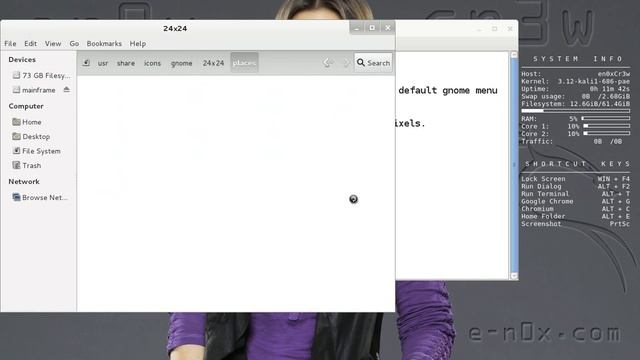Click the 'default gnome menu' text line

point(448,91)
